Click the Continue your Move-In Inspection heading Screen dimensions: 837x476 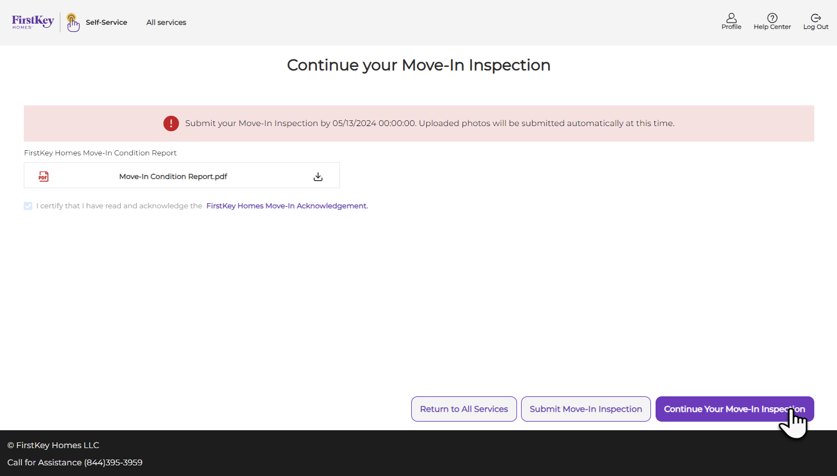tap(418, 65)
